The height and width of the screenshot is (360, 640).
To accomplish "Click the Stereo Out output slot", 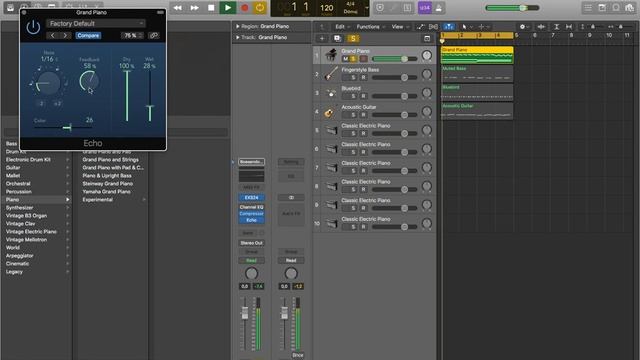I will [x=251, y=243].
